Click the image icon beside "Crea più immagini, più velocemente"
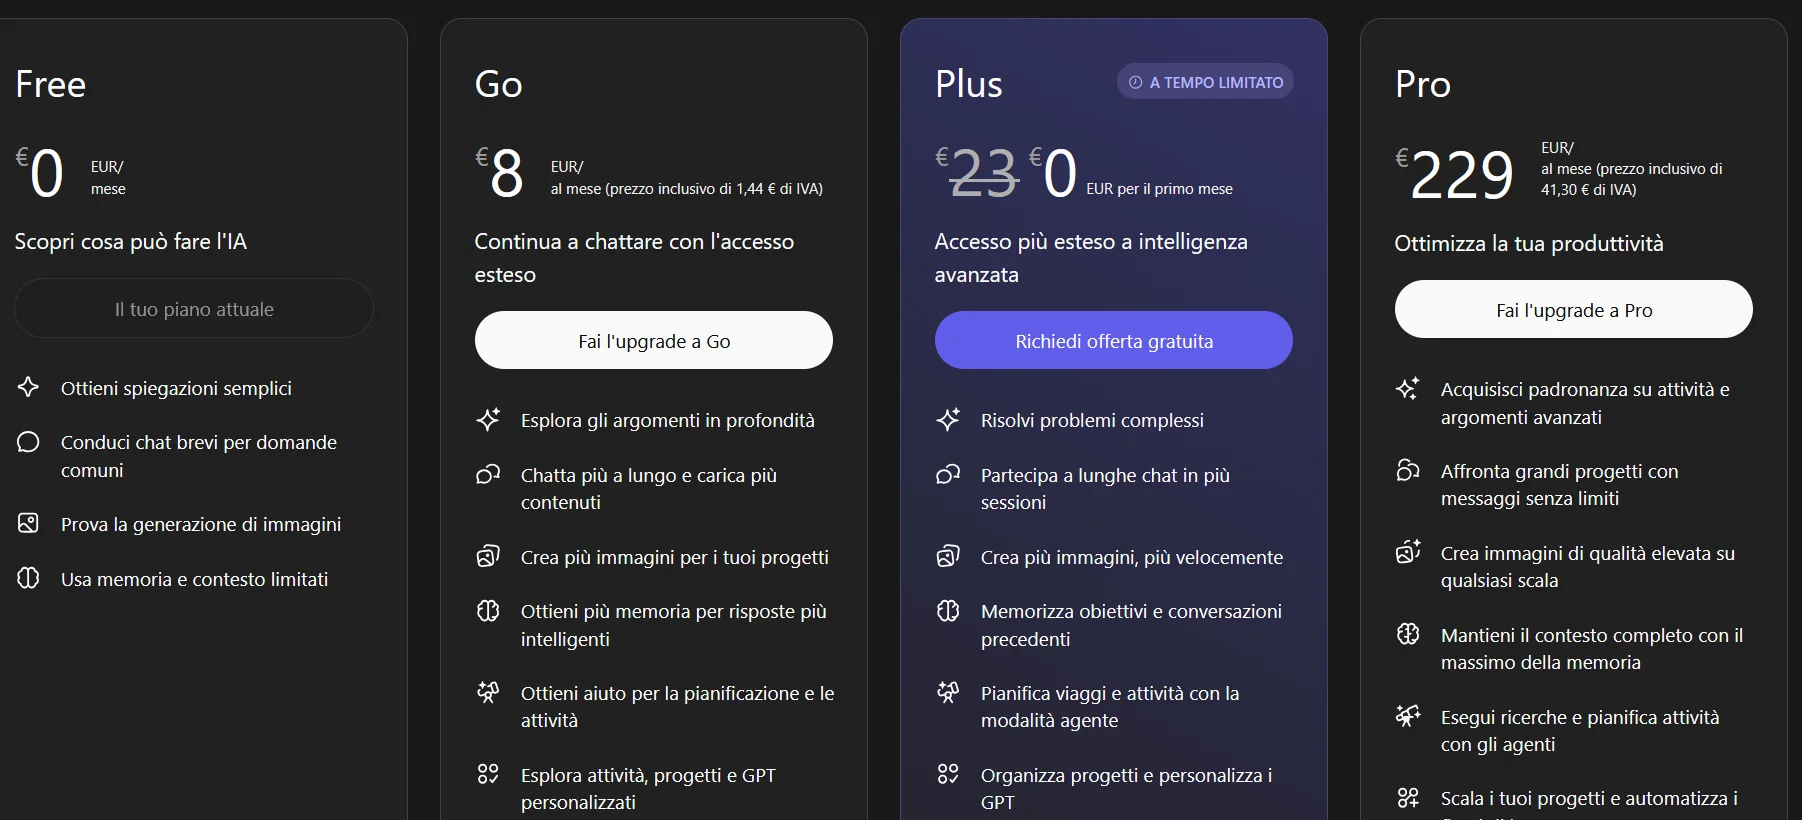The height and width of the screenshot is (820, 1802). coord(949,556)
